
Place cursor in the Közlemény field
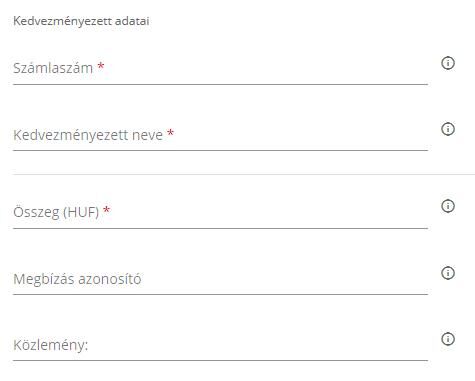coord(220,345)
